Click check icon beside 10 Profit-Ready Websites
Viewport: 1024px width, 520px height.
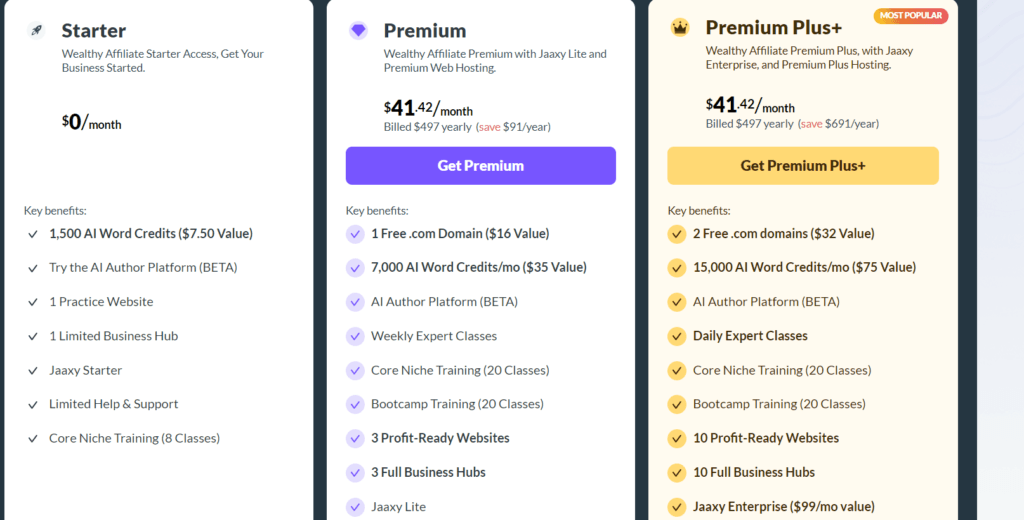[677, 438]
